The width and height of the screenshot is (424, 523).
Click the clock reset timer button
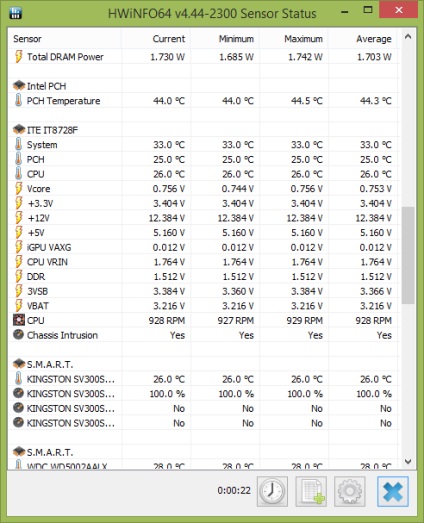[x=272, y=491]
